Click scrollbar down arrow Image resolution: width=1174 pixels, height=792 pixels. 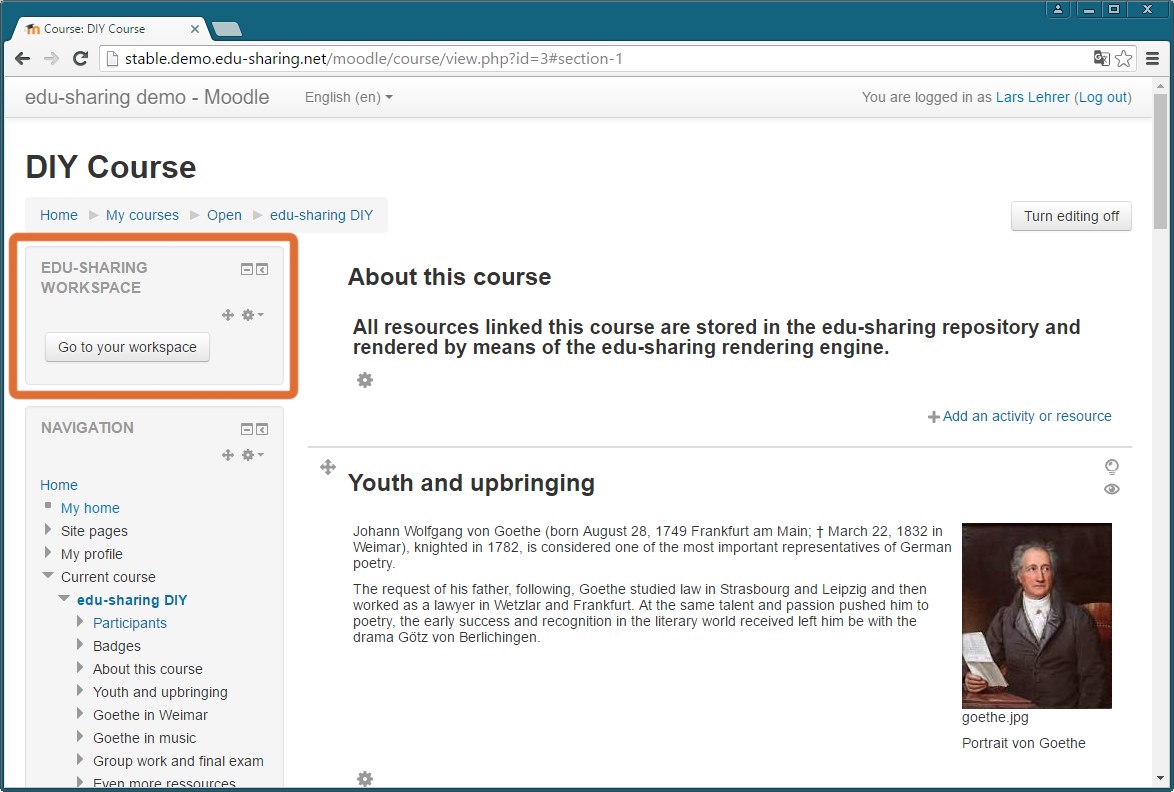pos(1160,779)
